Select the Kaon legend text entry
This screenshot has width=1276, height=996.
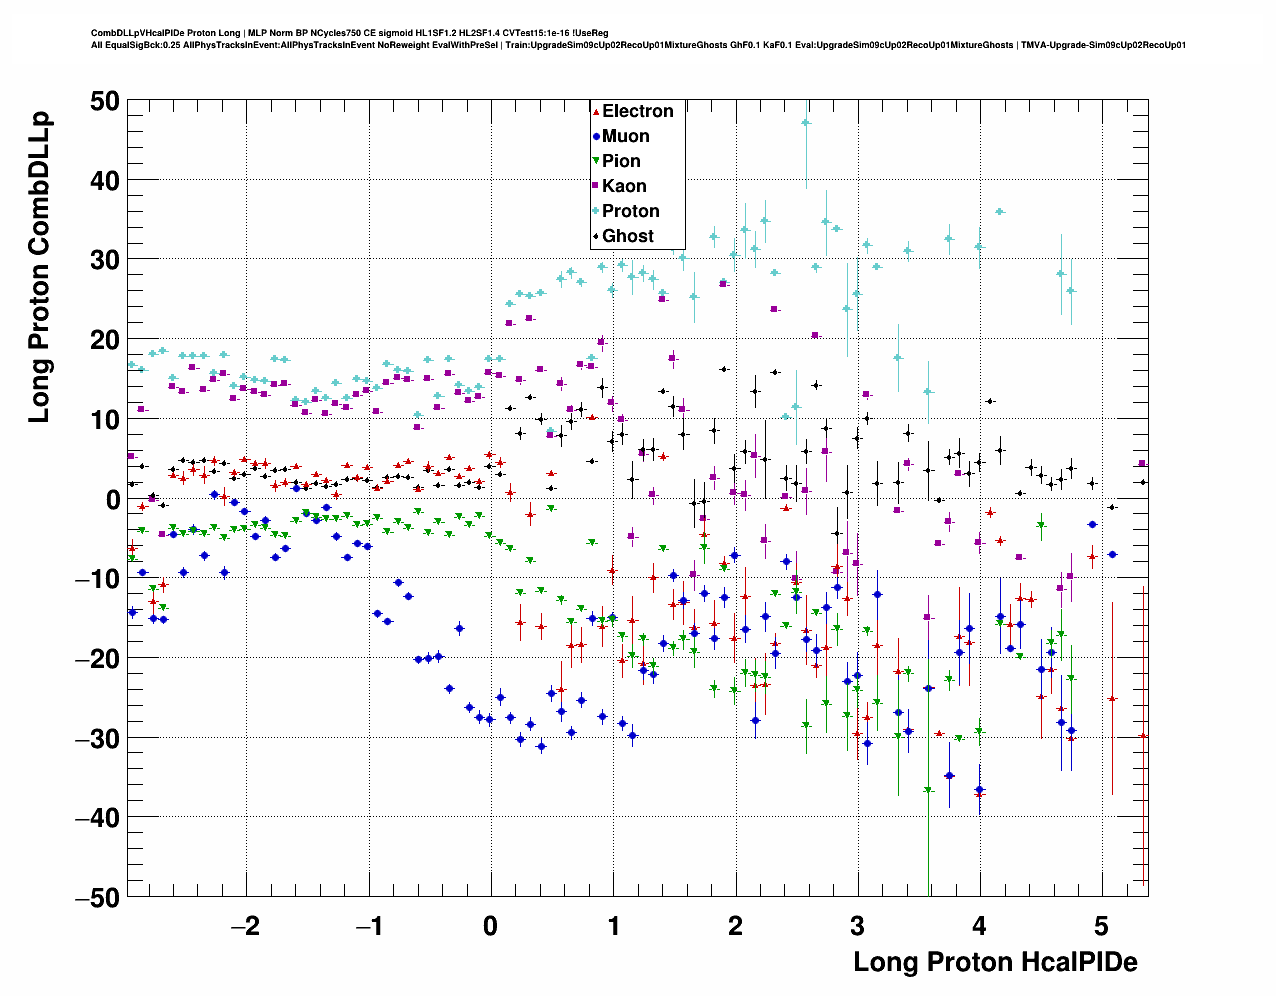click(624, 186)
